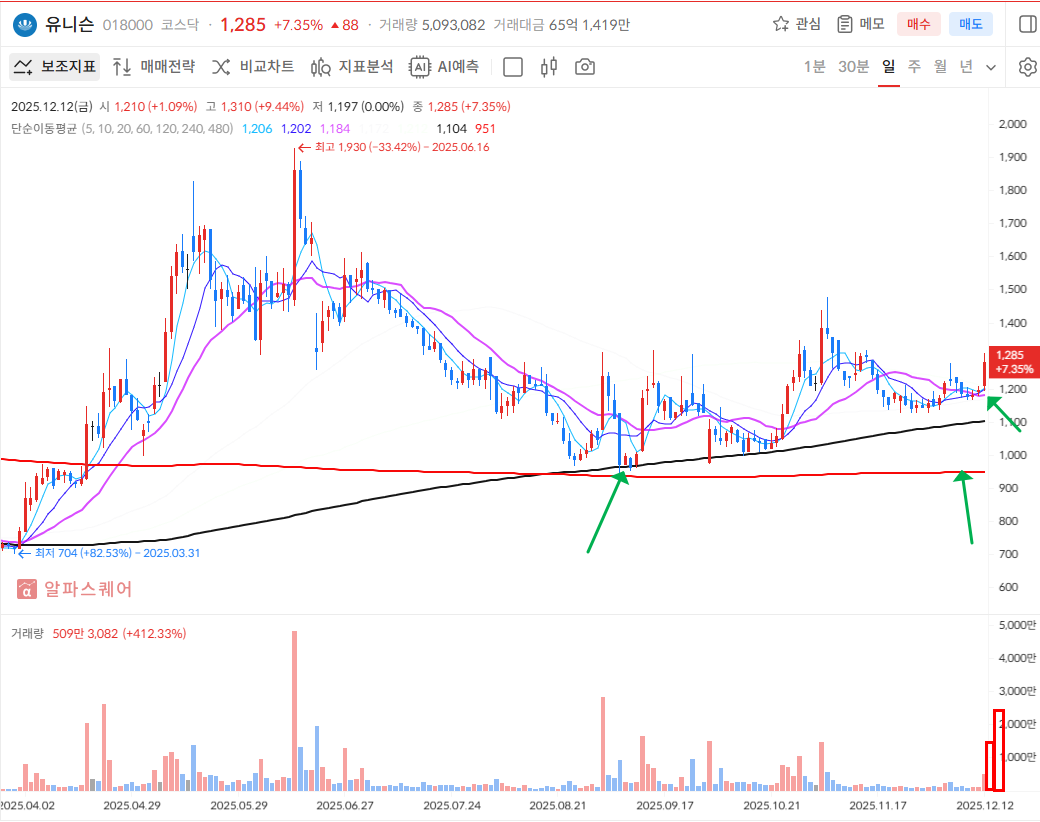This screenshot has width=1040, height=822.
Task: Open the 매매전략 trading strategy tool
Action: pos(154,67)
